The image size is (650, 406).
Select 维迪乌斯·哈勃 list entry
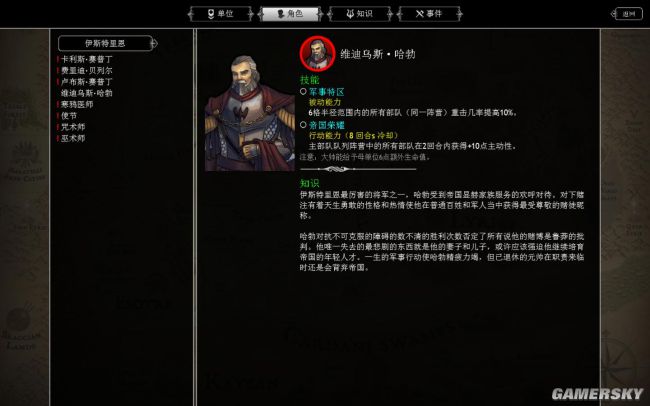[87, 93]
